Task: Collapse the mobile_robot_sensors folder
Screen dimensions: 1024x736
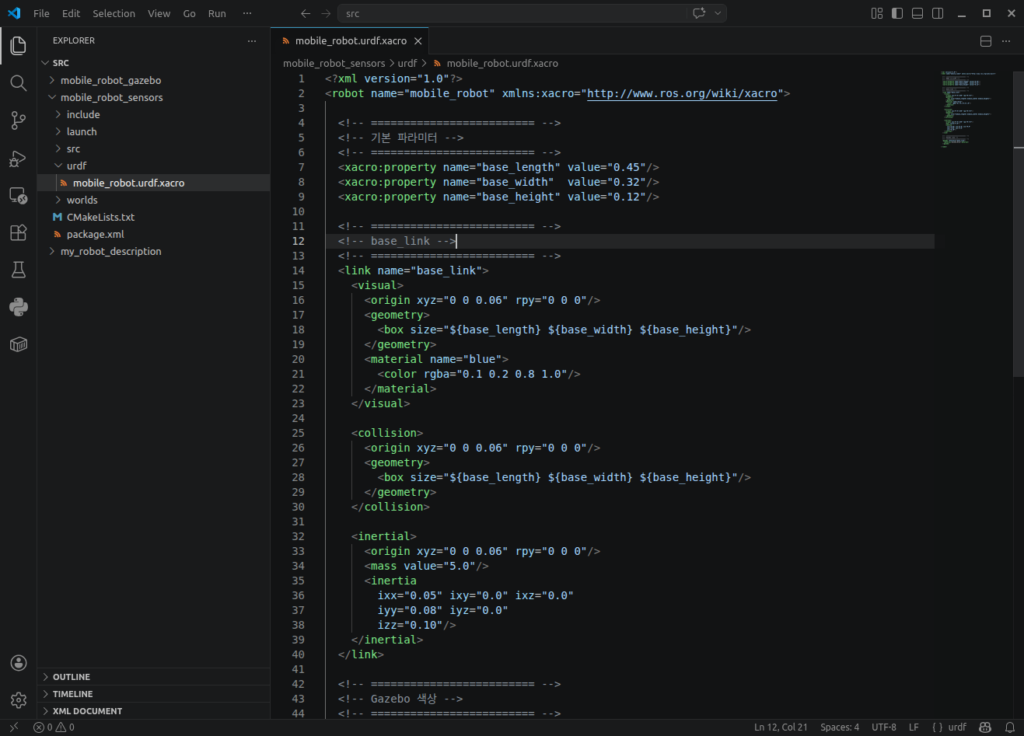Action: click(x=153, y=97)
